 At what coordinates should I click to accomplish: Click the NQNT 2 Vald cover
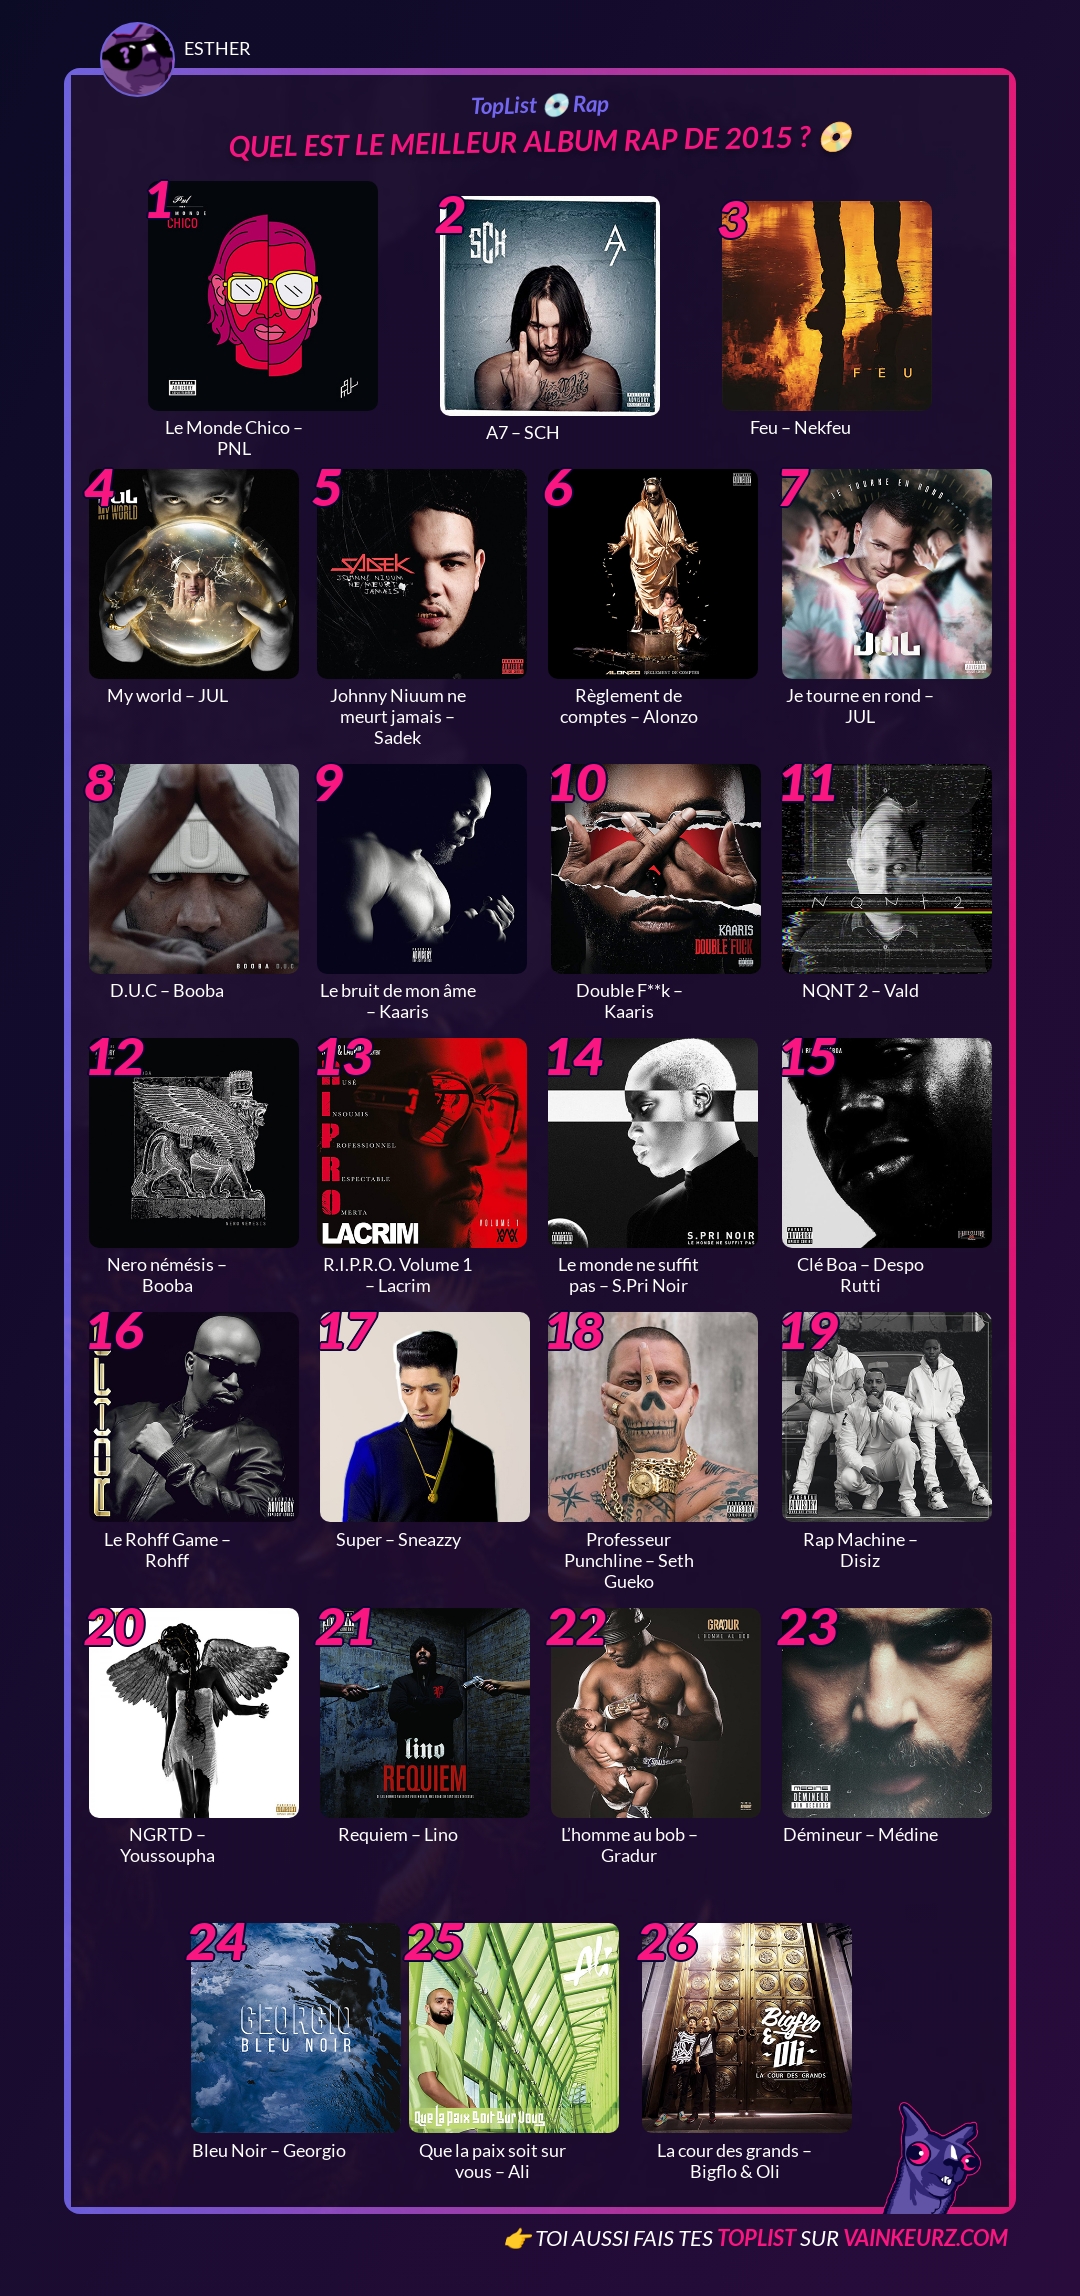(x=887, y=869)
